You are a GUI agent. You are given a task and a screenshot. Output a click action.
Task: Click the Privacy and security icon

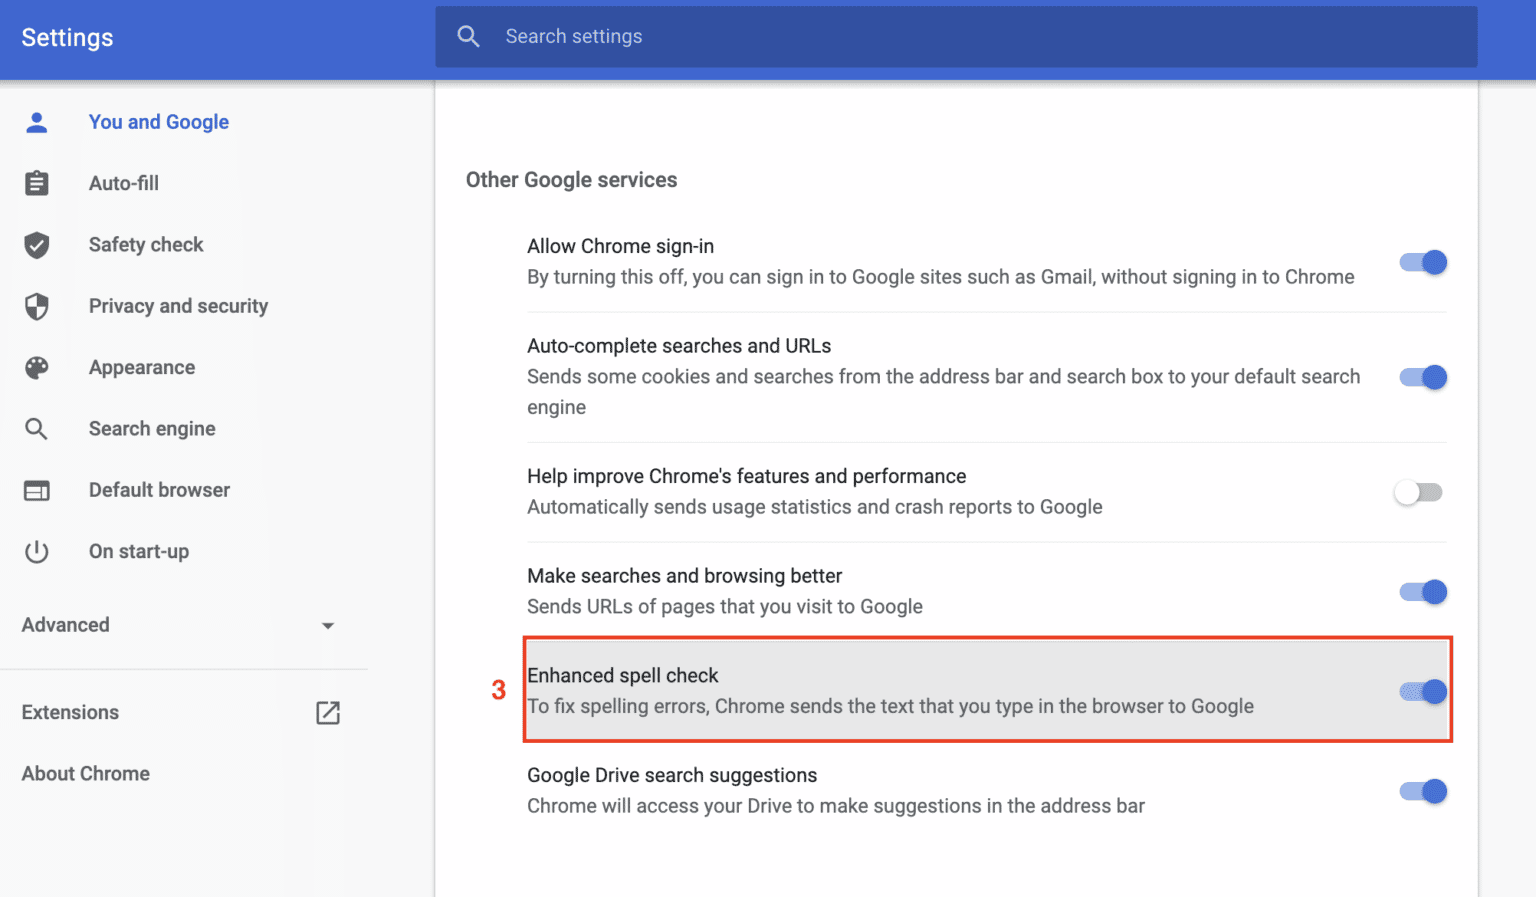[36, 306]
